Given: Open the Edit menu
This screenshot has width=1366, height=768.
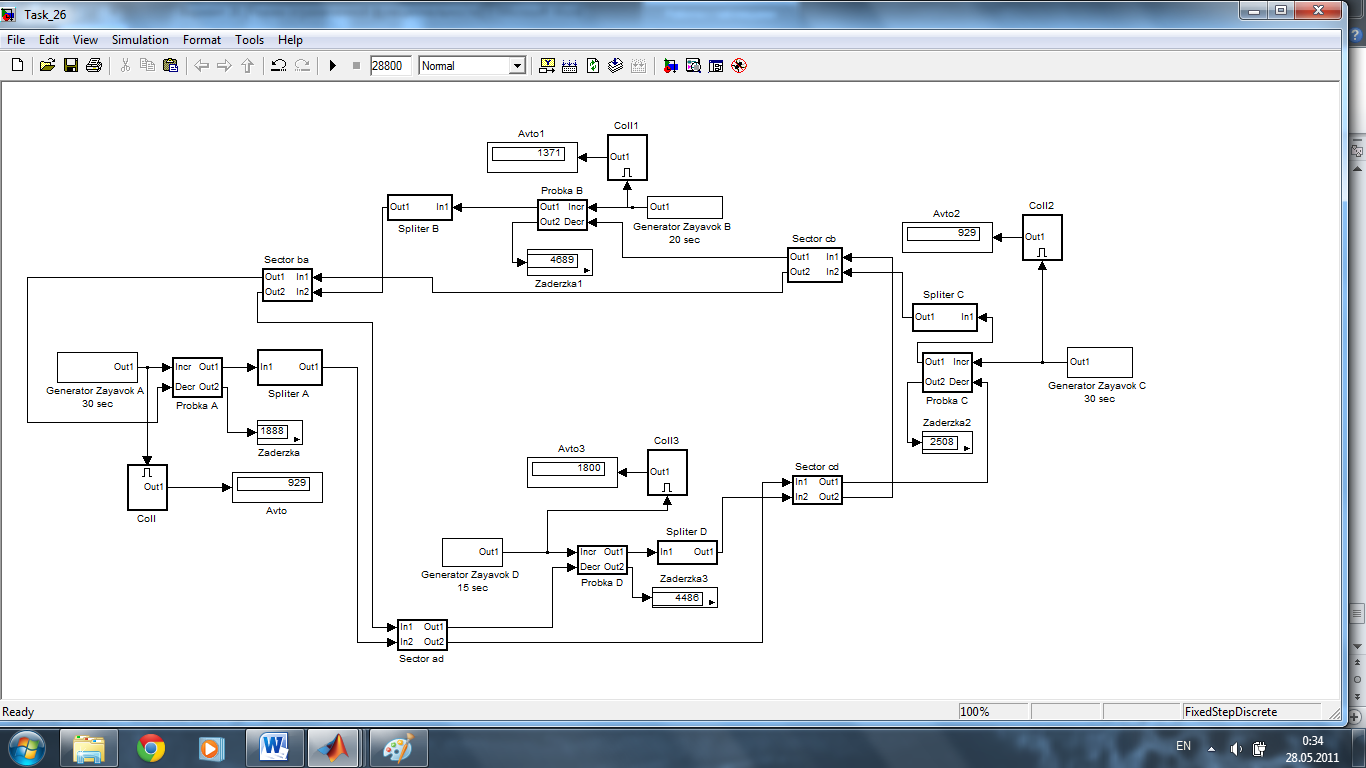Looking at the screenshot, I should (49, 40).
